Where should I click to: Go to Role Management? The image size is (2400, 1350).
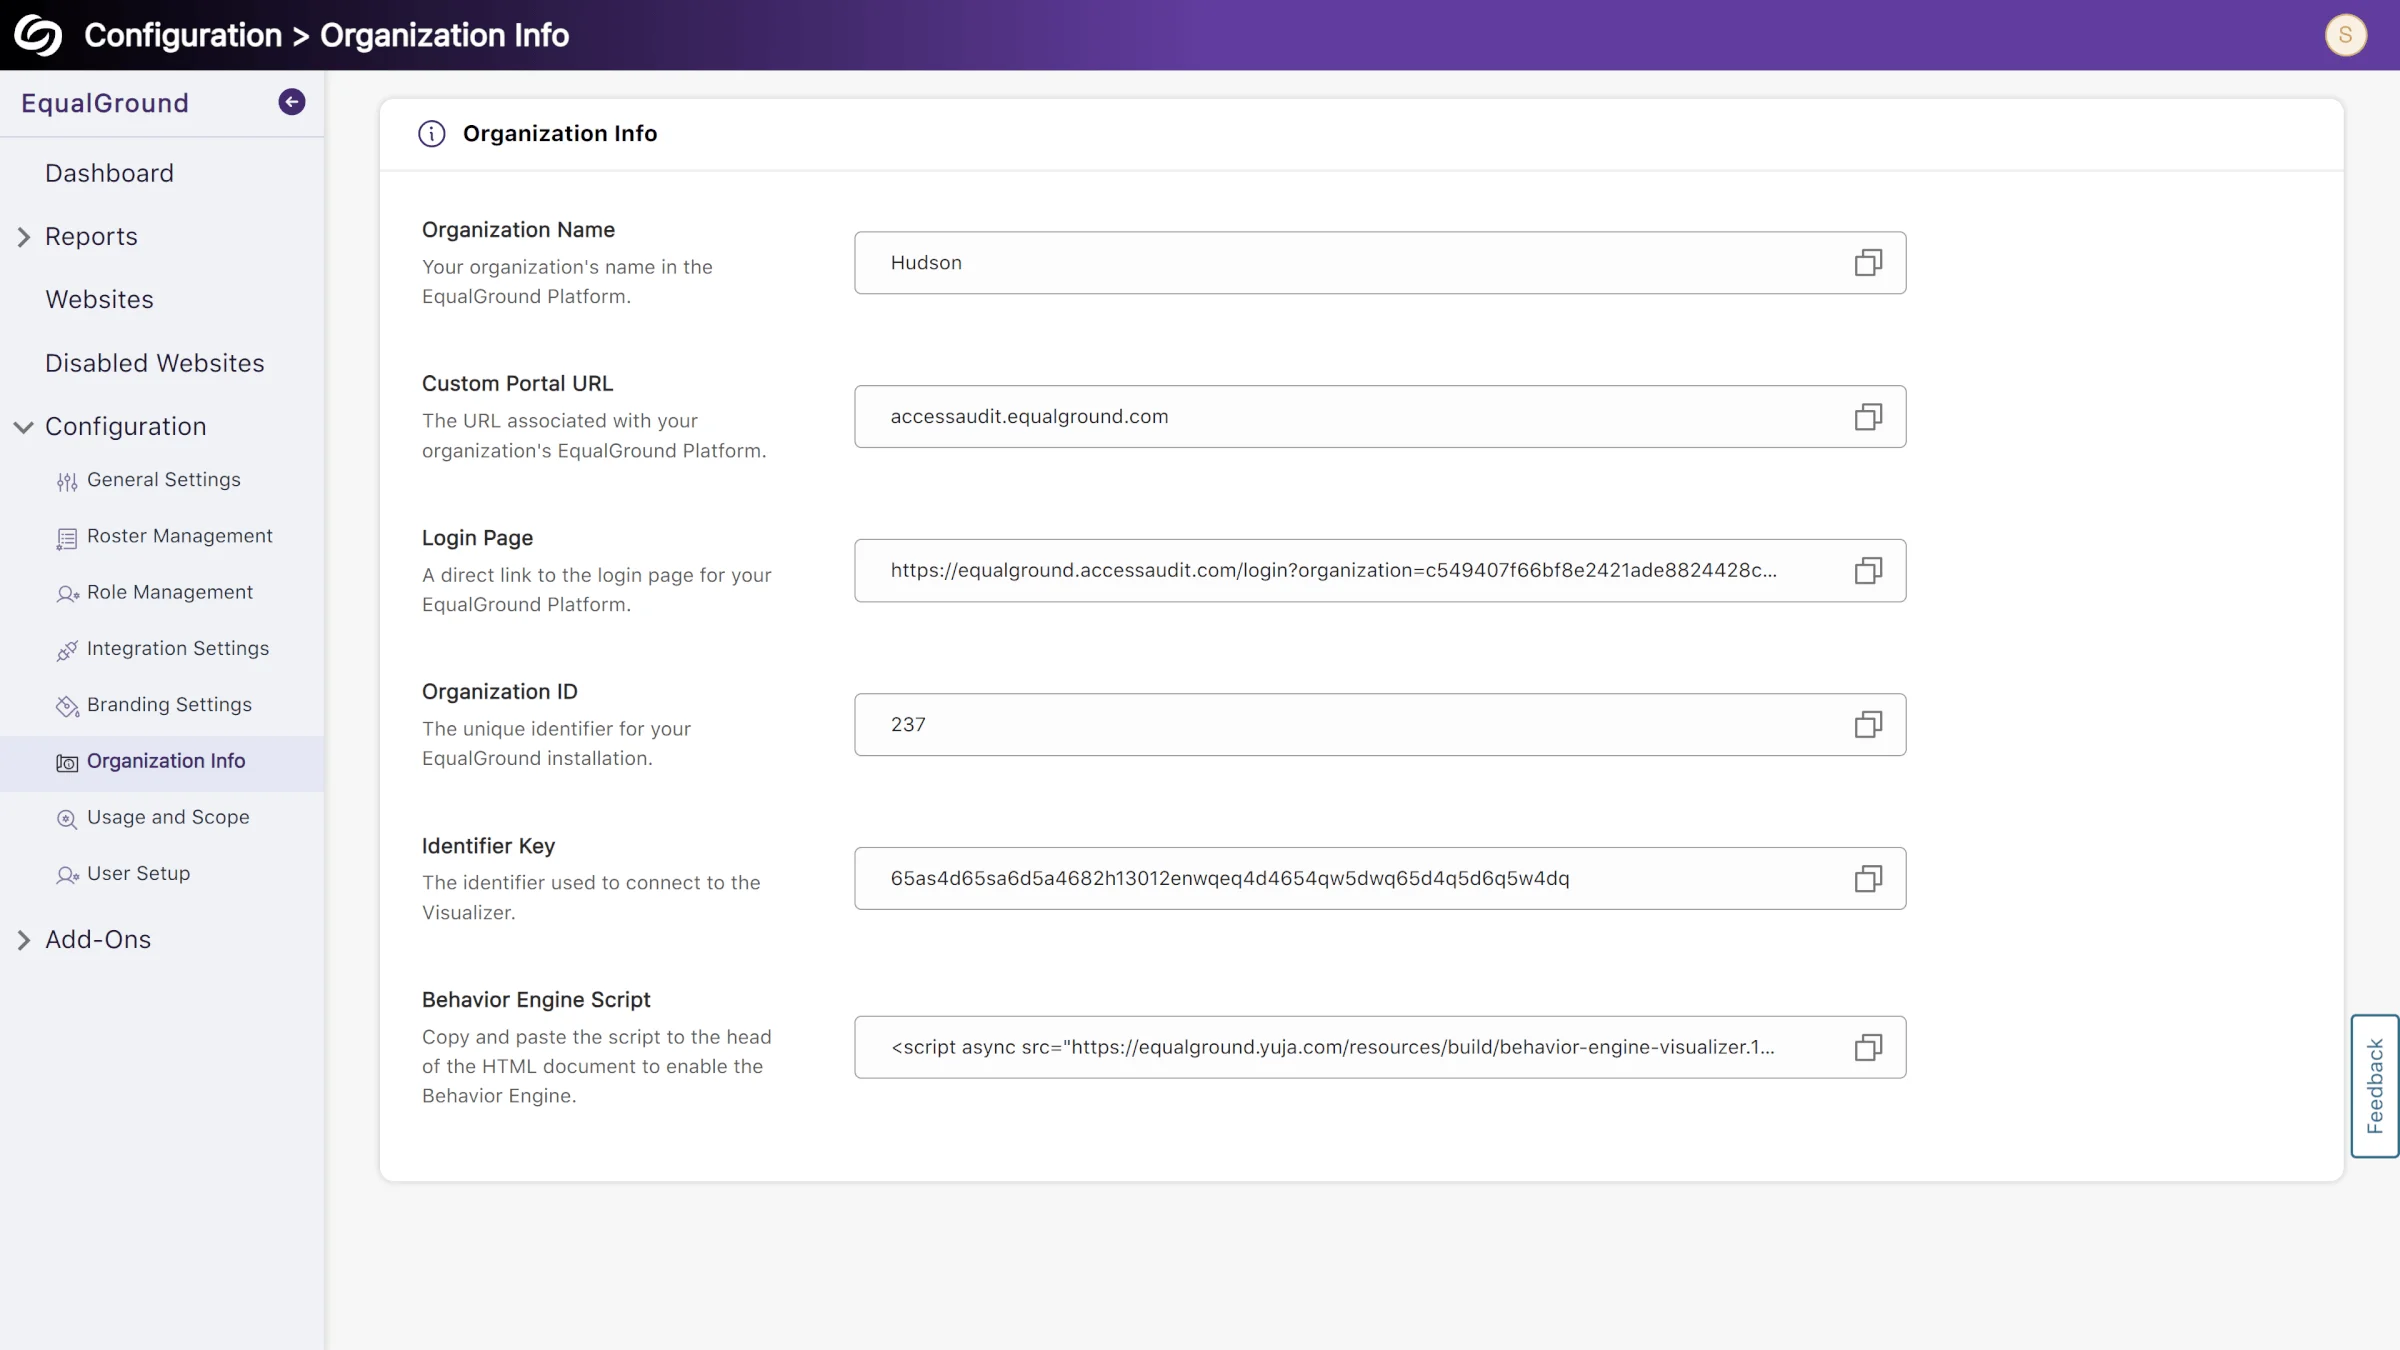pos(170,592)
